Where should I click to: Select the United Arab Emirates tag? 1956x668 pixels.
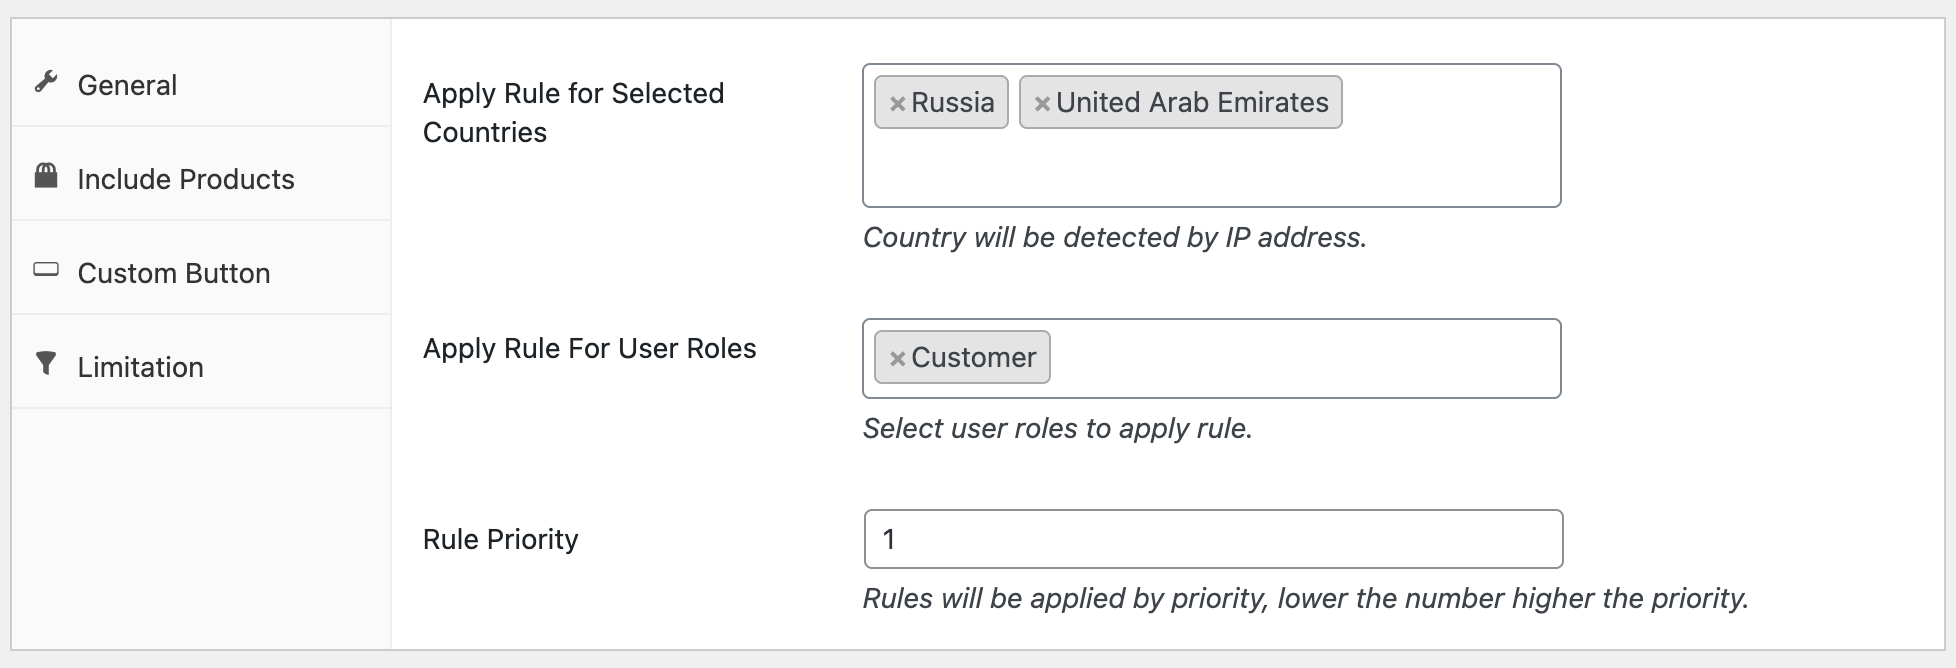1192,103
